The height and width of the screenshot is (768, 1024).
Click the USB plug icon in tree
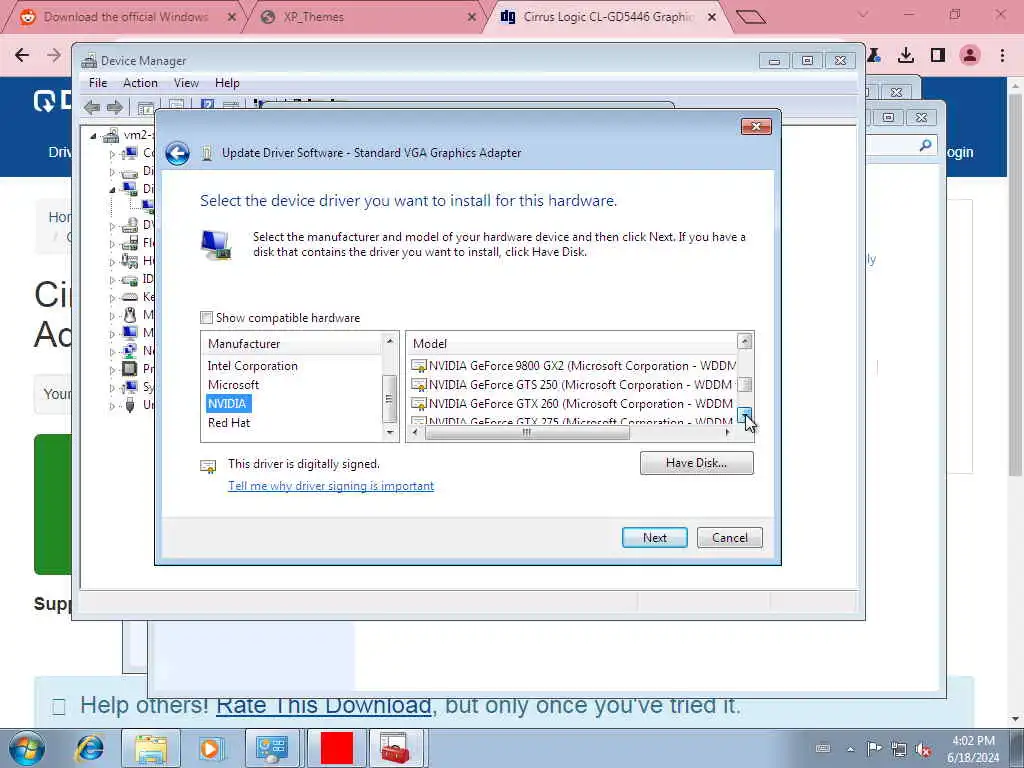click(x=130, y=405)
